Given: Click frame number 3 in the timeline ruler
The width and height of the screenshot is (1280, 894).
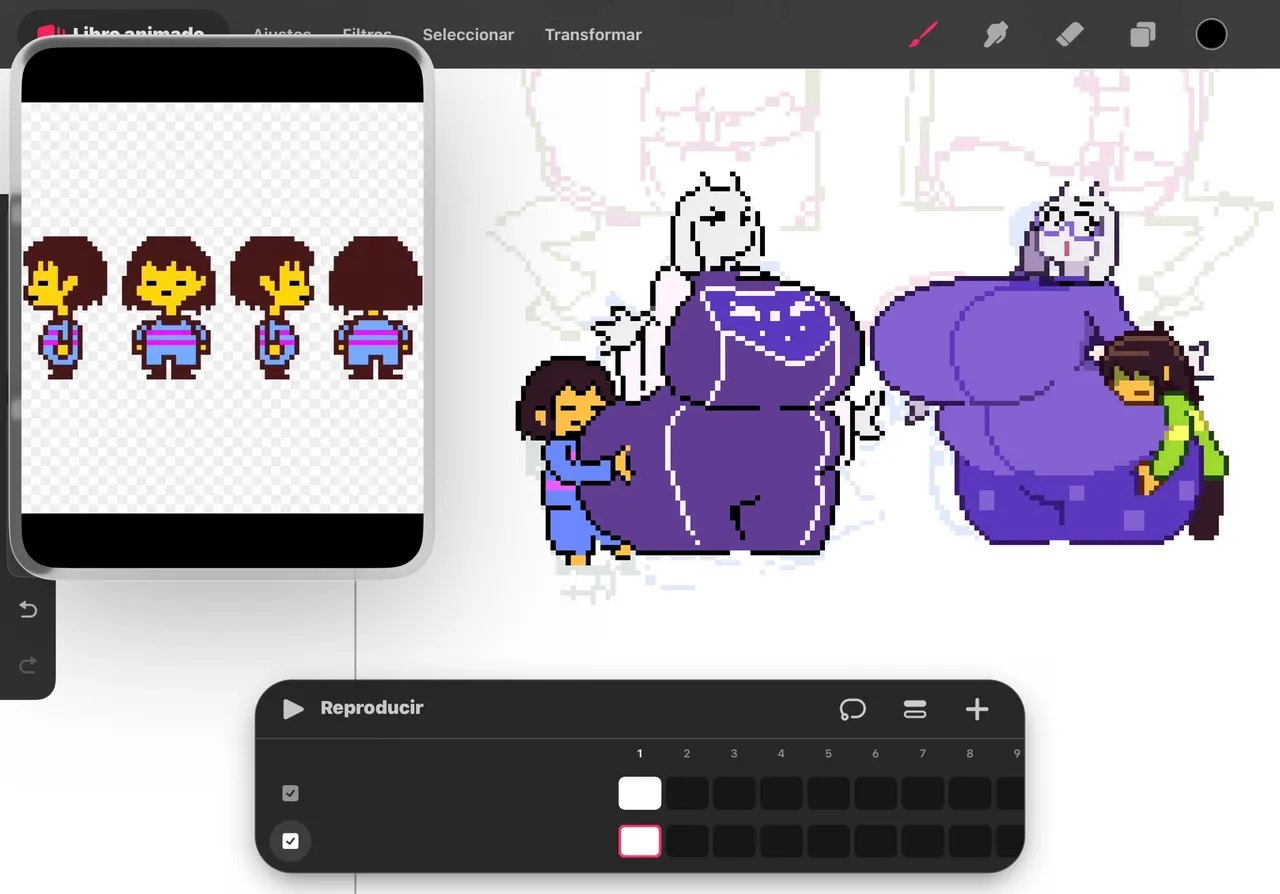Looking at the screenshot, I should coord(734,754).
